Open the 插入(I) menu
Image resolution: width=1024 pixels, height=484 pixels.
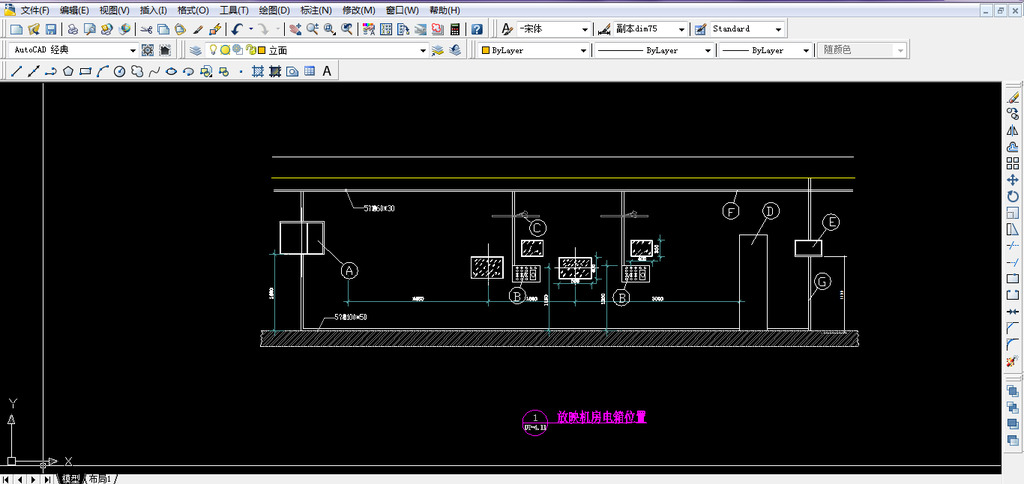pyautogui.click(x=153, y=10)
